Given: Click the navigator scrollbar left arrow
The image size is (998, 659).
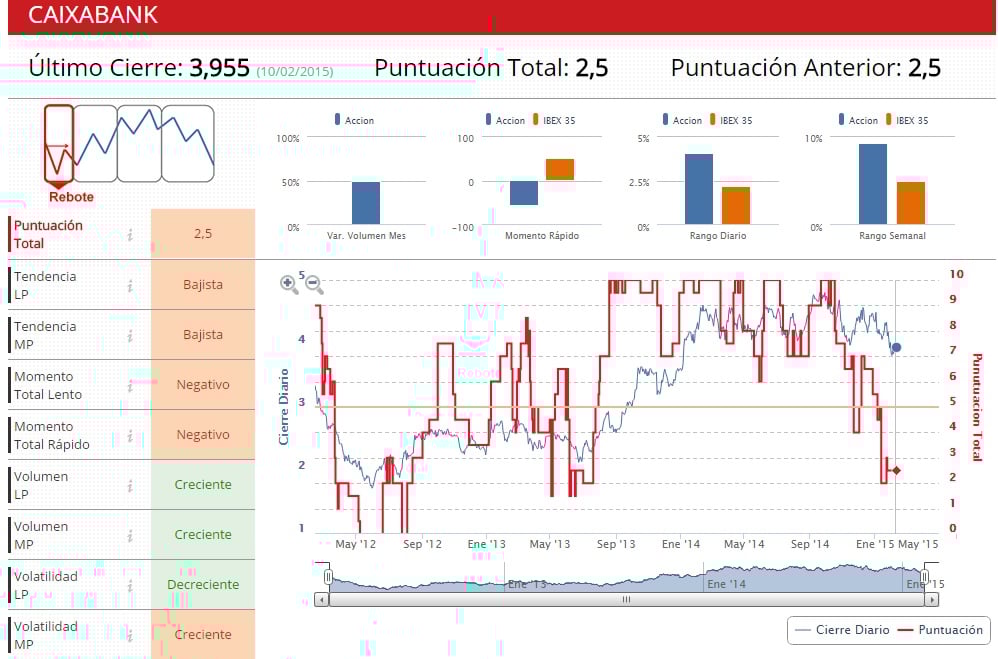Looking at the screenshot, I should pos(322,599).
